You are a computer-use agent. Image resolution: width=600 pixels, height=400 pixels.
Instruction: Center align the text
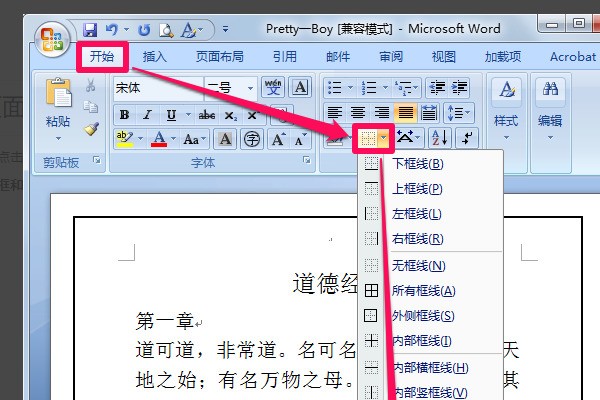click(358, 113)
